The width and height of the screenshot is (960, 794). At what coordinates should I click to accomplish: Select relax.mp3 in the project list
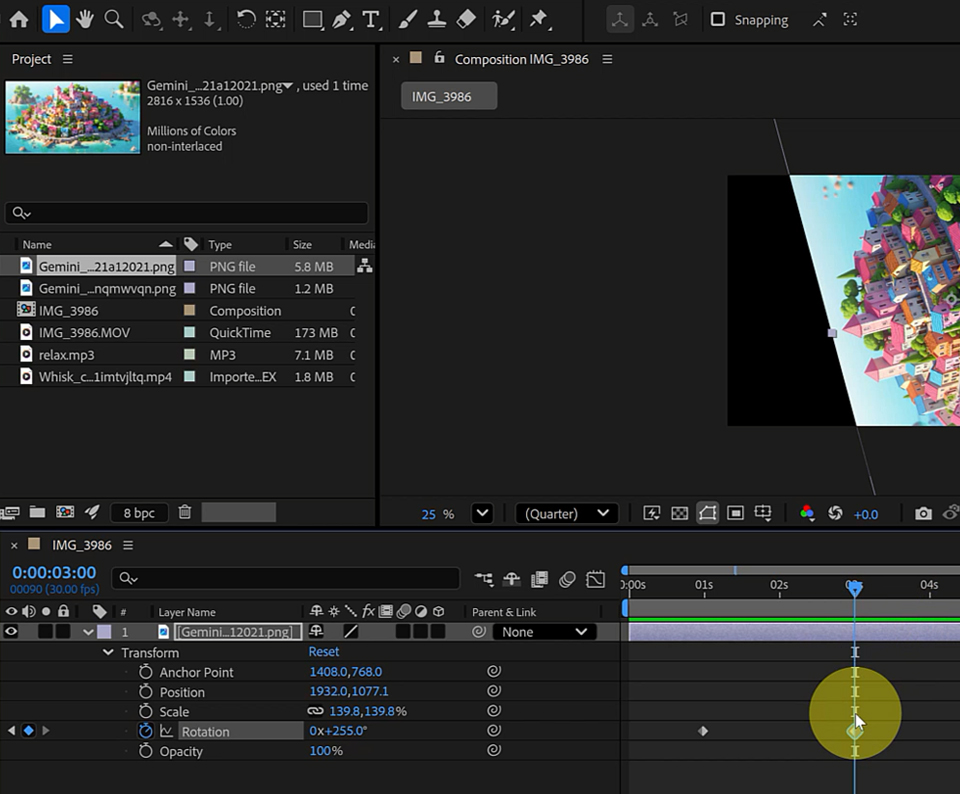[66, 355]
